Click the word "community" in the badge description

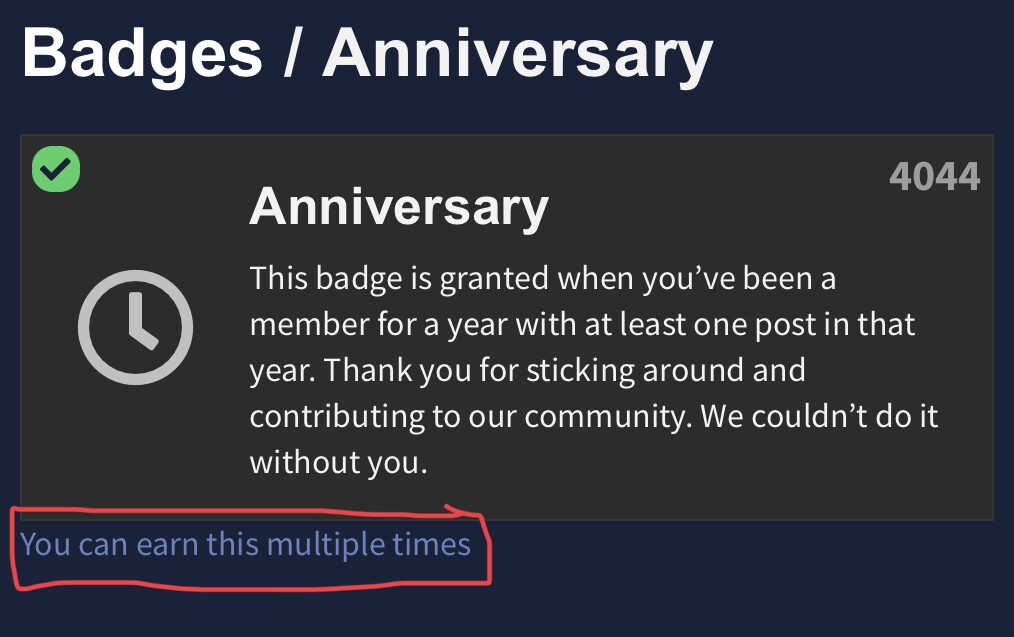pyautogui.click(x=607, y=417)
